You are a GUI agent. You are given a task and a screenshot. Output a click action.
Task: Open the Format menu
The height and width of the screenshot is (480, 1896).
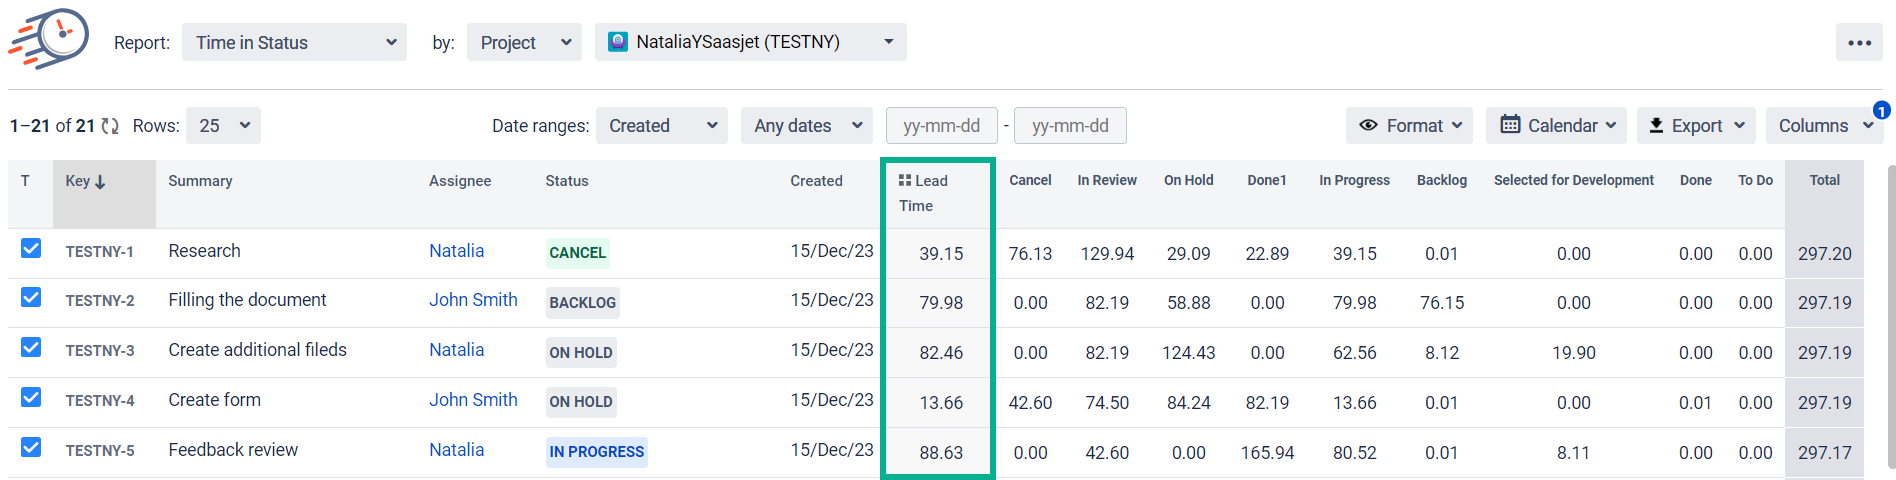(1409, 126)
